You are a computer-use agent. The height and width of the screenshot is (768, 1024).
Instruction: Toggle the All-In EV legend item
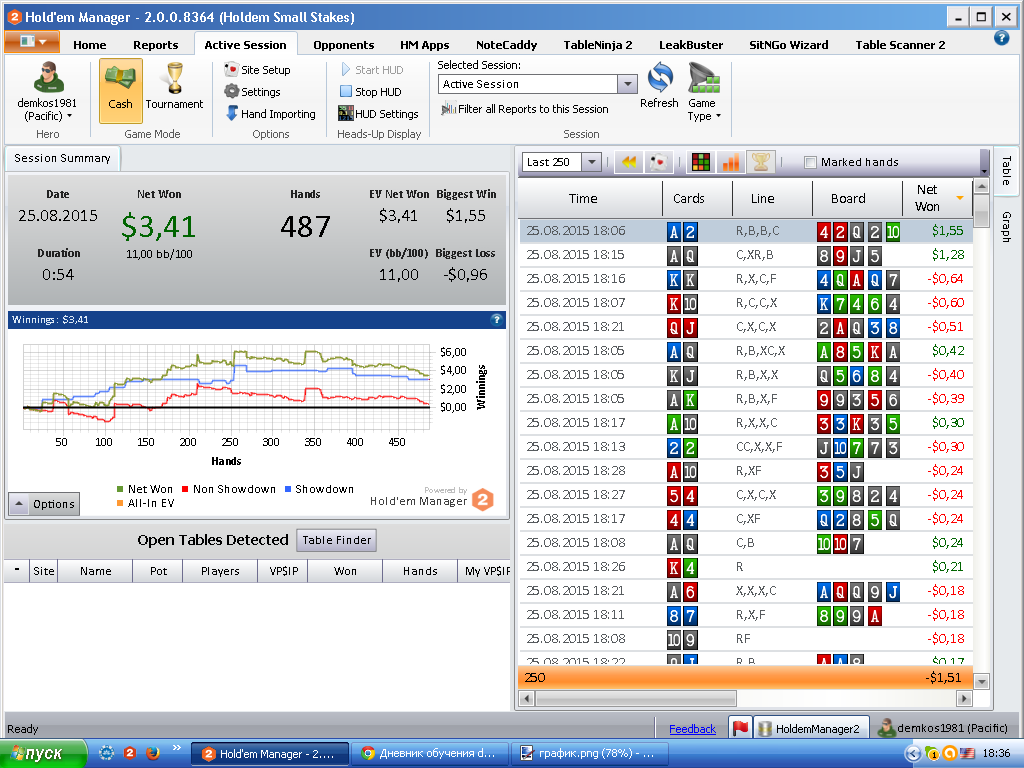point(145,504)
